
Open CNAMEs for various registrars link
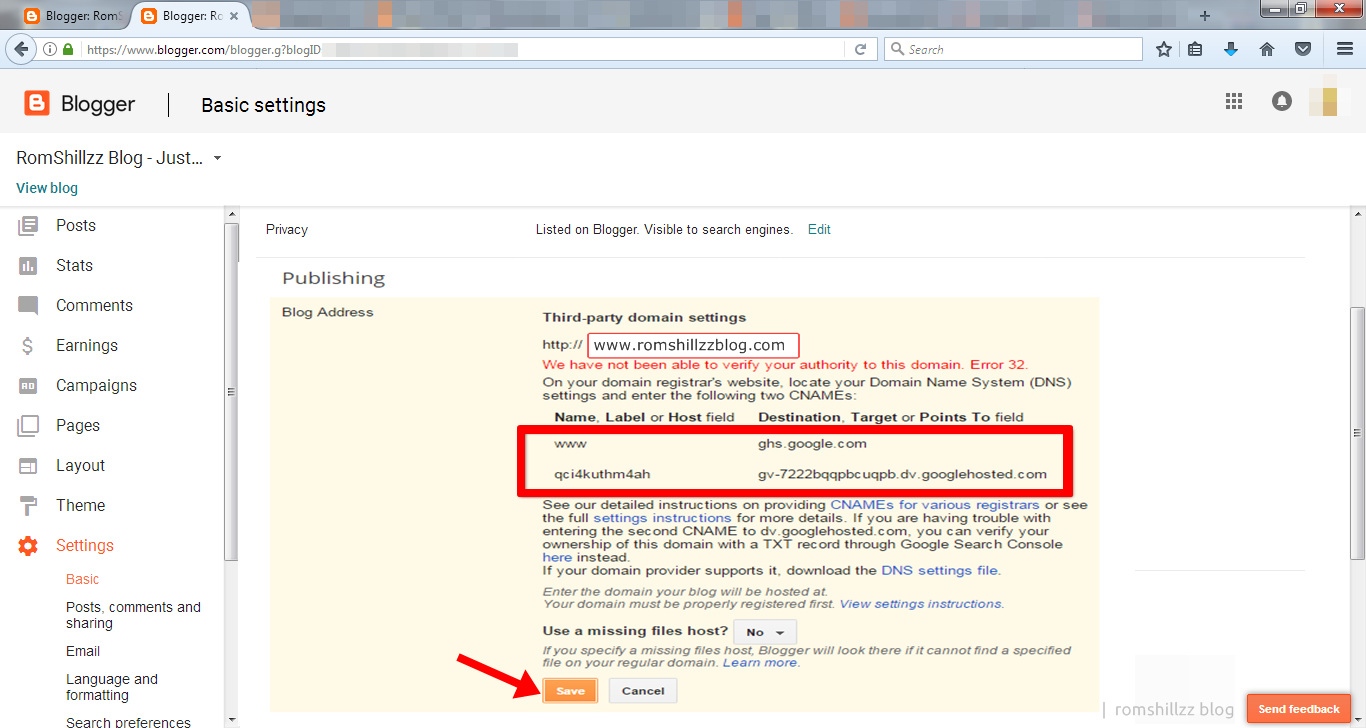[935, 505]
